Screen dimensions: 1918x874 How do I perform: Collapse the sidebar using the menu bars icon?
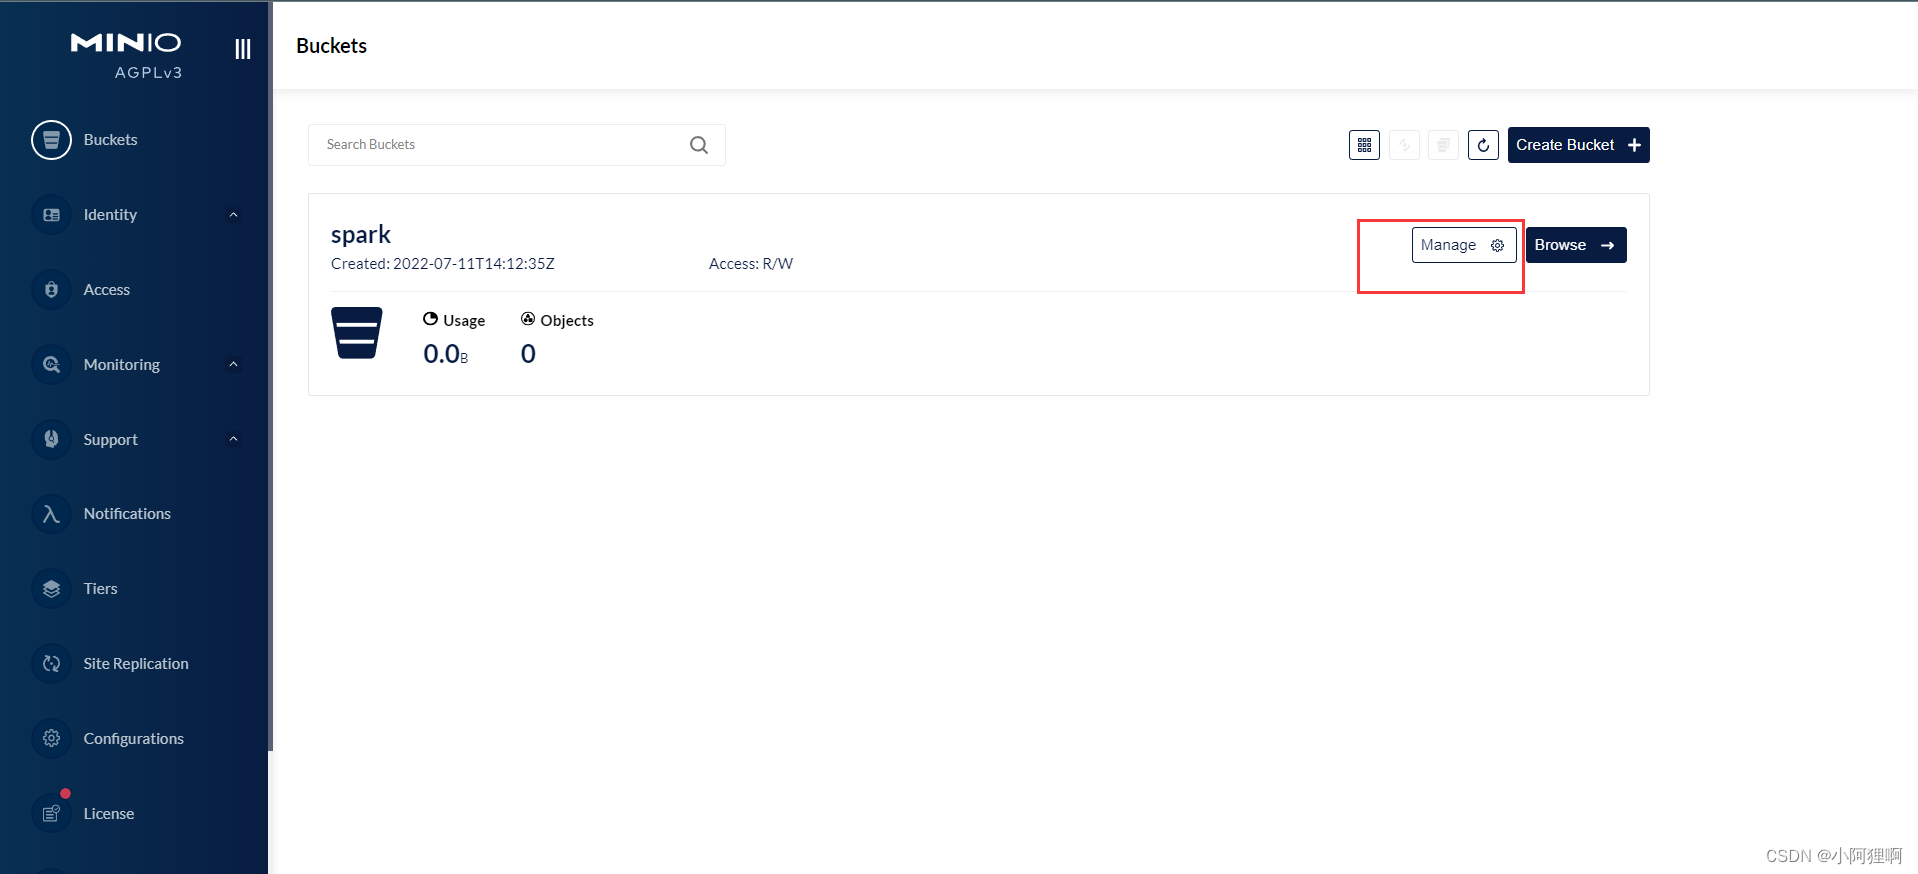pyautogui.click(x=243, y=49)
